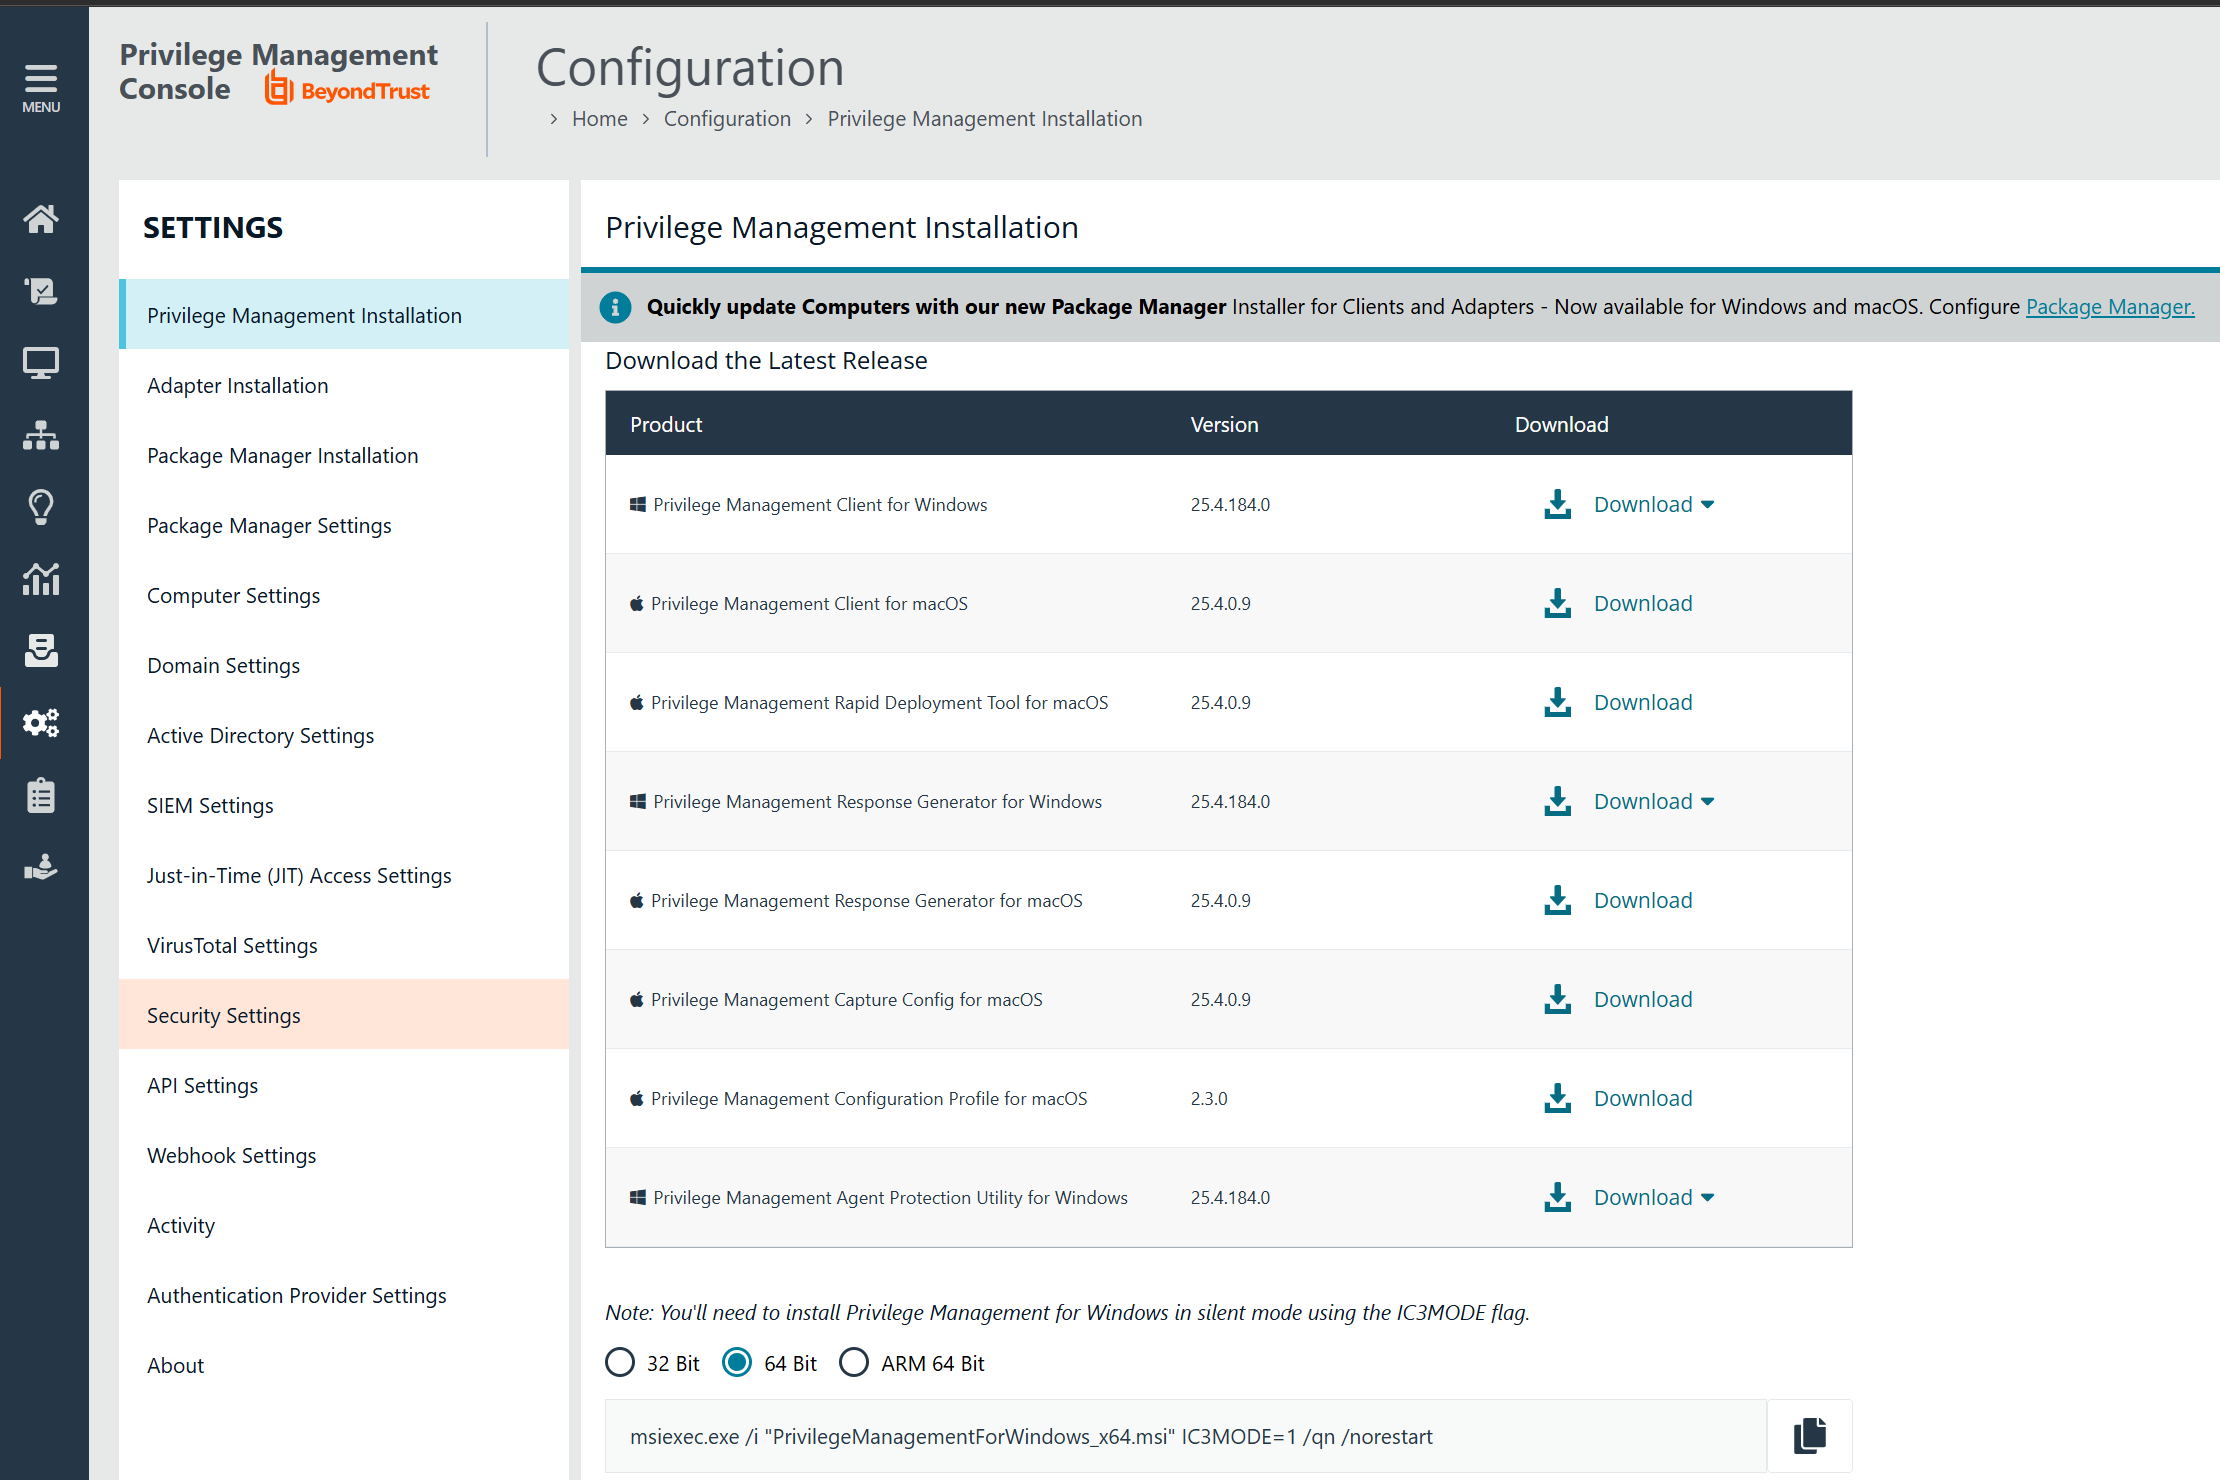Click download icon for Client for Windows
This screenshot has width=2220, height=1480.
[1557, 504]
